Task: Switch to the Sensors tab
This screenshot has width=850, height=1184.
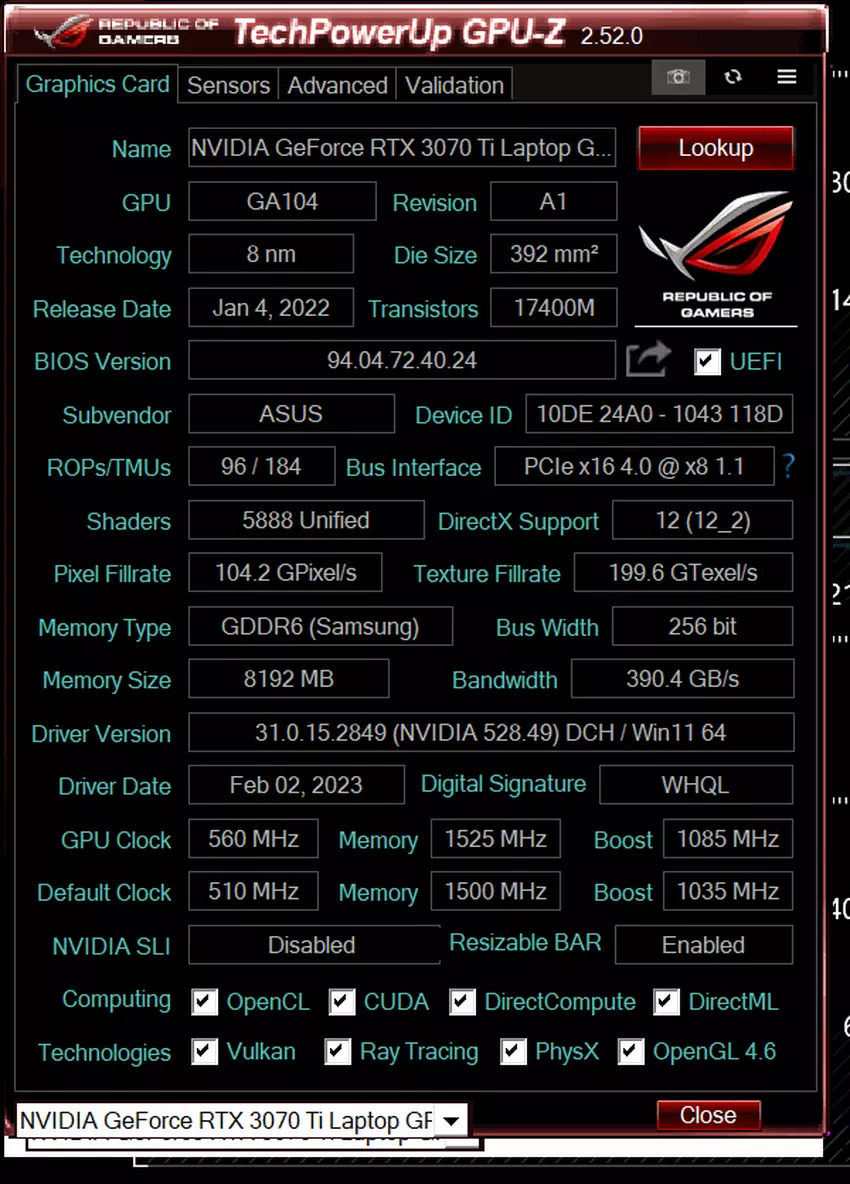Action: pyautogui.click(x=228, y=86)
